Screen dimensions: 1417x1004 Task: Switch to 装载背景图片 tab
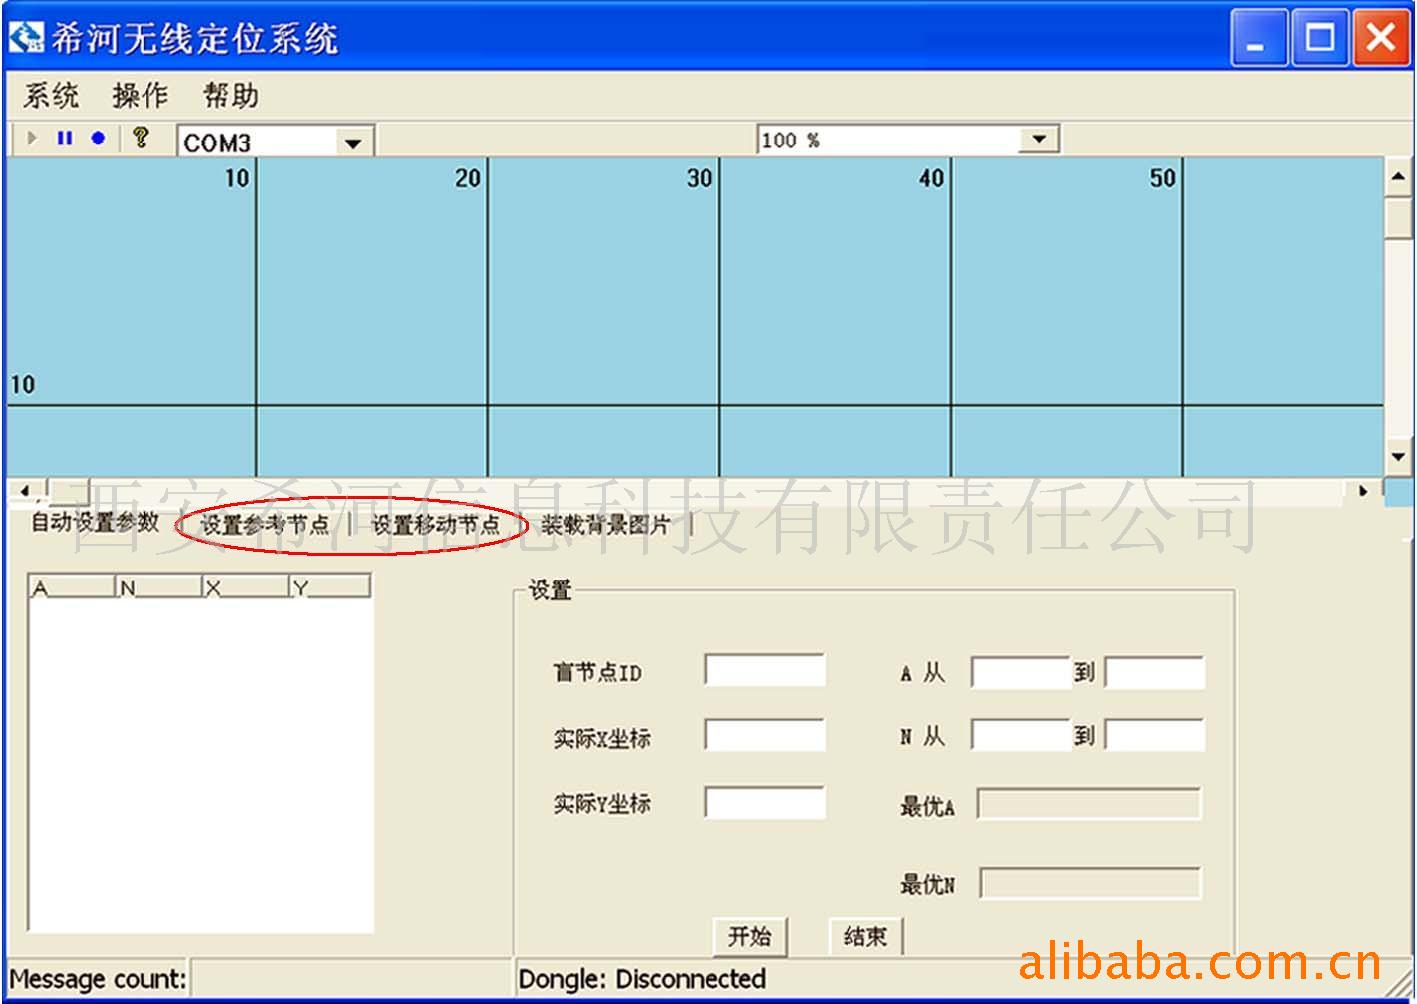pos(606,524)
